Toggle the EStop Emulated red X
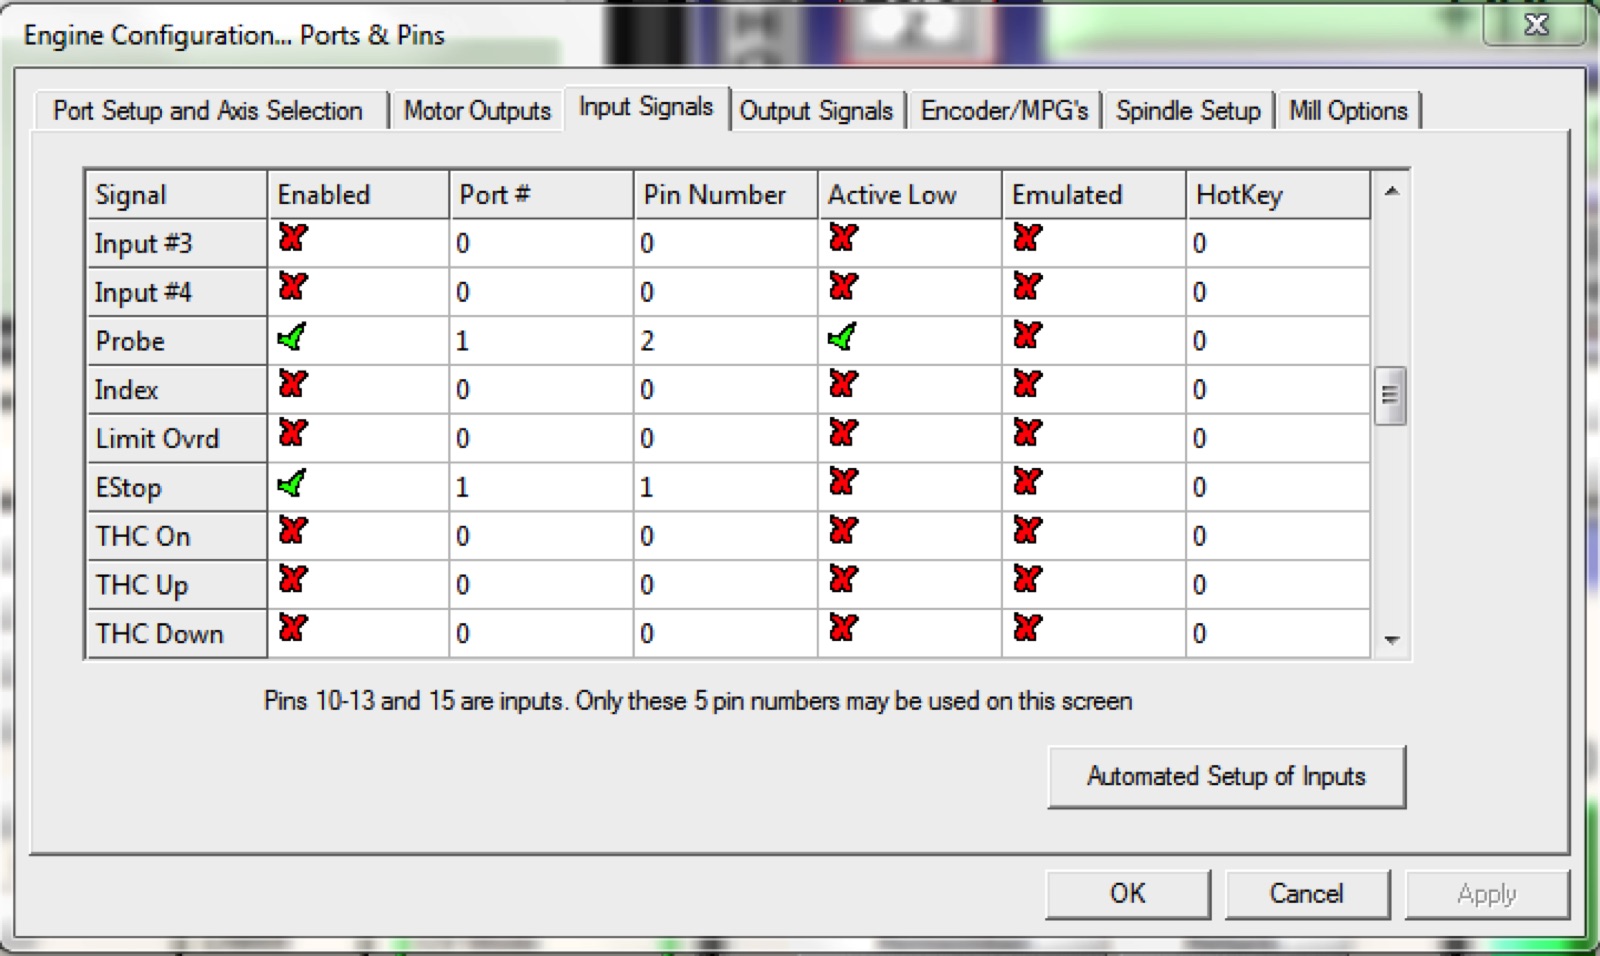This screenshot has height=956, width=1600. [x=1027, y=484]
